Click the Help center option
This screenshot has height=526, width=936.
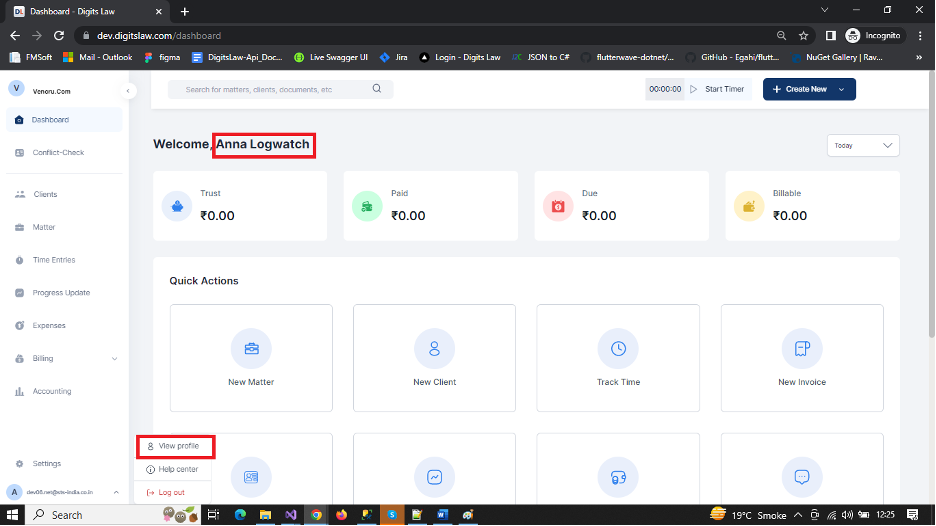[x=177, y=469]
